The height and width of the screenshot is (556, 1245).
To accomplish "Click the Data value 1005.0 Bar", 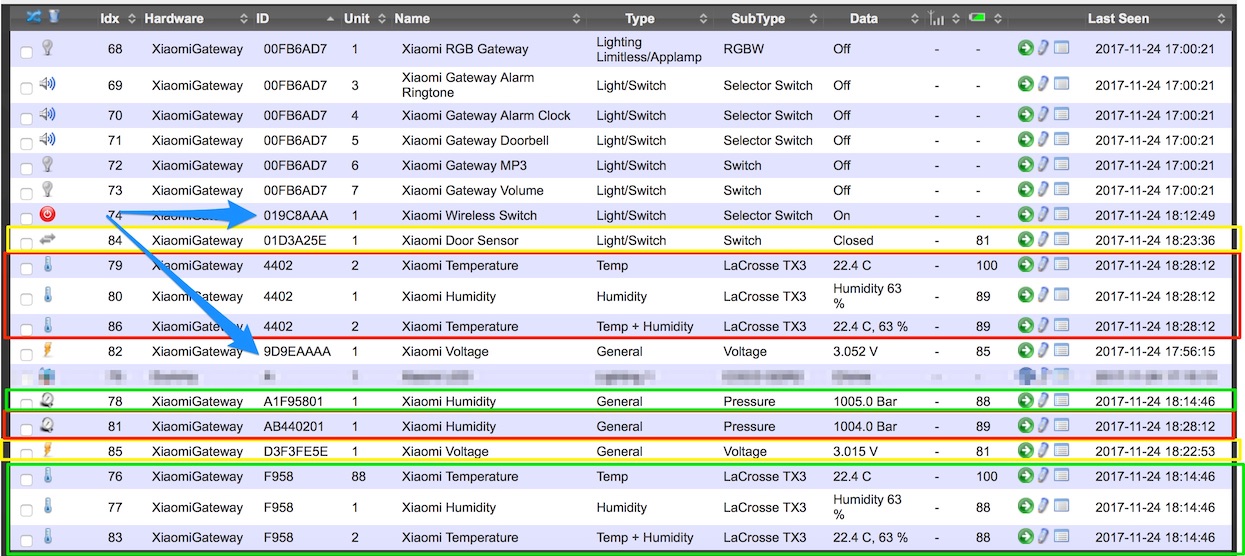I will pyautogui.click(x=865, y=401).
